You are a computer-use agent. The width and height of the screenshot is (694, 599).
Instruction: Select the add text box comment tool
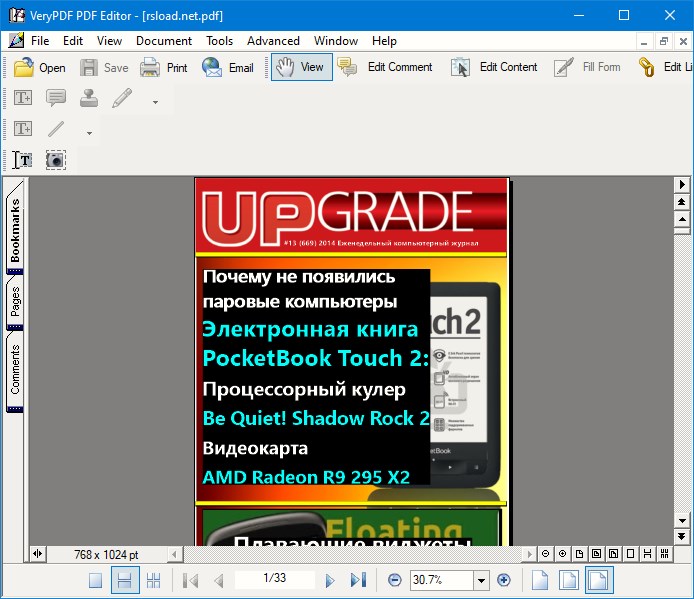click(23, 97)
